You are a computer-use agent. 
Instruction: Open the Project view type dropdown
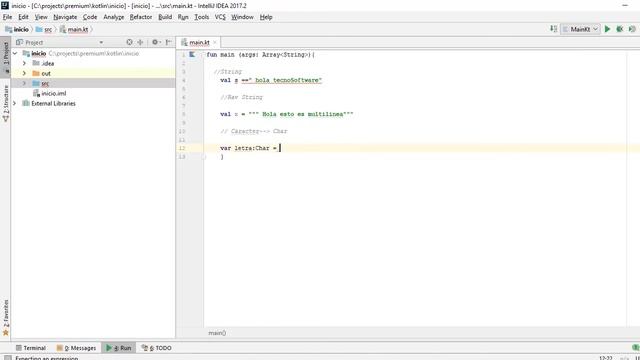point(101,42)
